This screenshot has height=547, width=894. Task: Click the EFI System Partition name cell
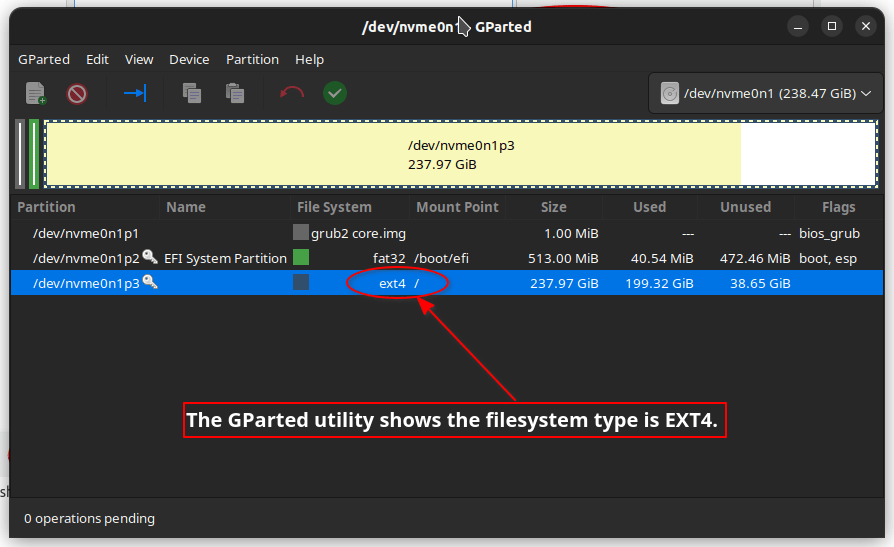click(x=225, y=258)
